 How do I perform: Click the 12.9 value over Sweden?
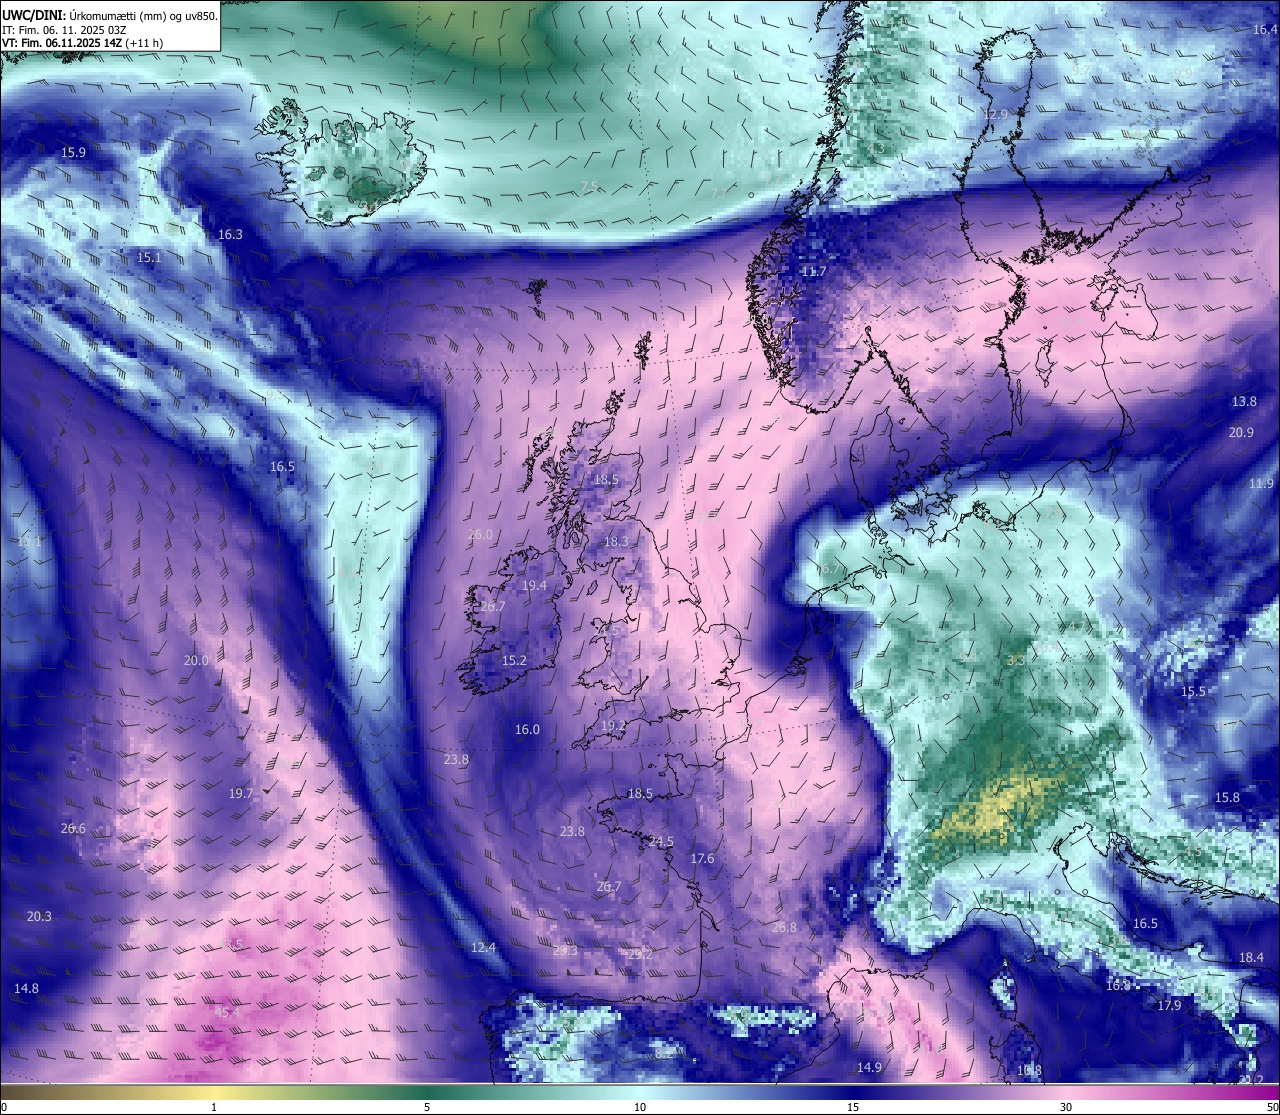[x=997, y=115]
